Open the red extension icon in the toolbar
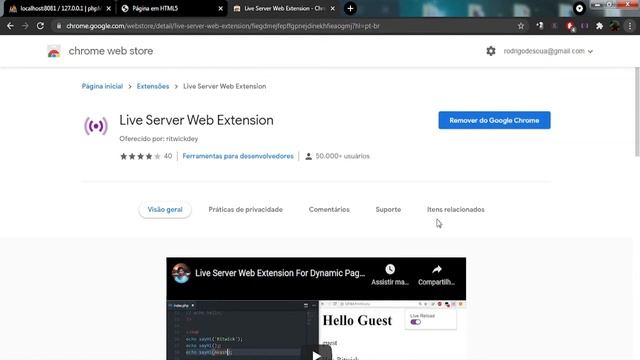640x360 pixels. coord(570,26)
